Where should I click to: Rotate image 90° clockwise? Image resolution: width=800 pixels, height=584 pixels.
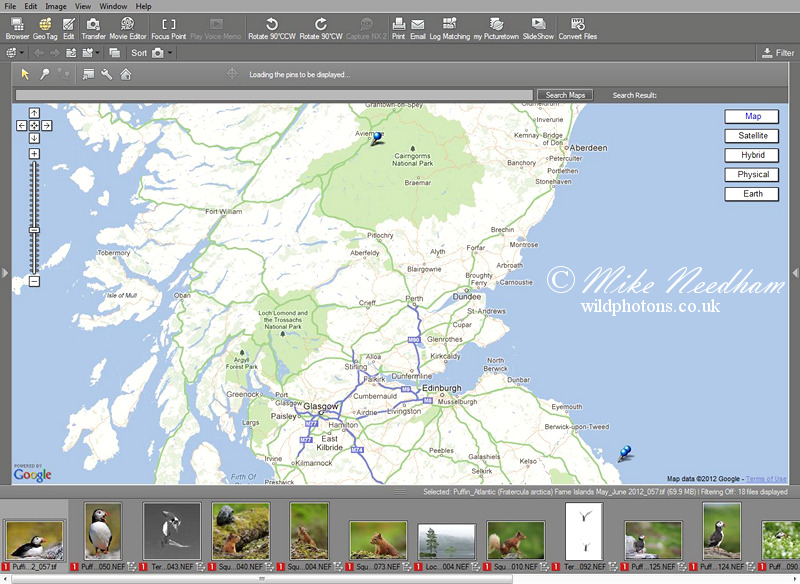coord(321,29)
